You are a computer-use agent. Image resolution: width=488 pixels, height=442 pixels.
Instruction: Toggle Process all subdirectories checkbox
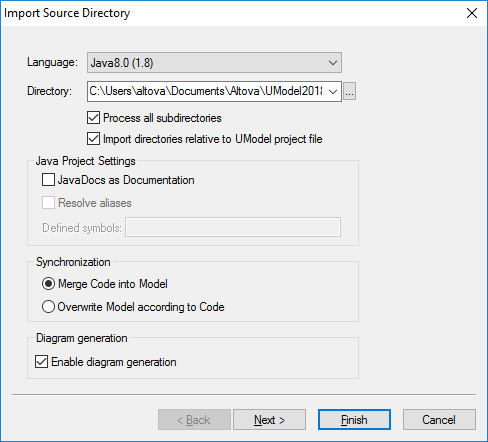(x=93, y=118)
